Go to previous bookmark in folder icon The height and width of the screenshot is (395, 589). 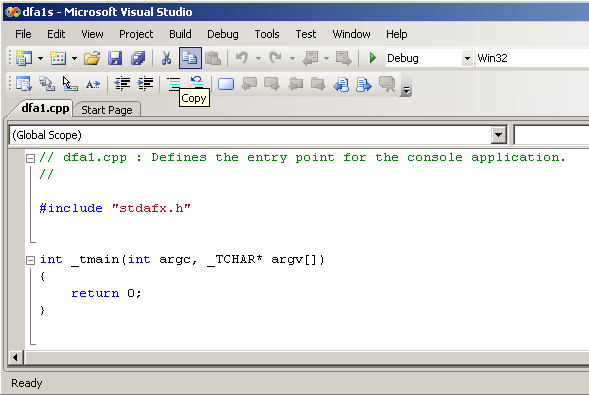296,84
